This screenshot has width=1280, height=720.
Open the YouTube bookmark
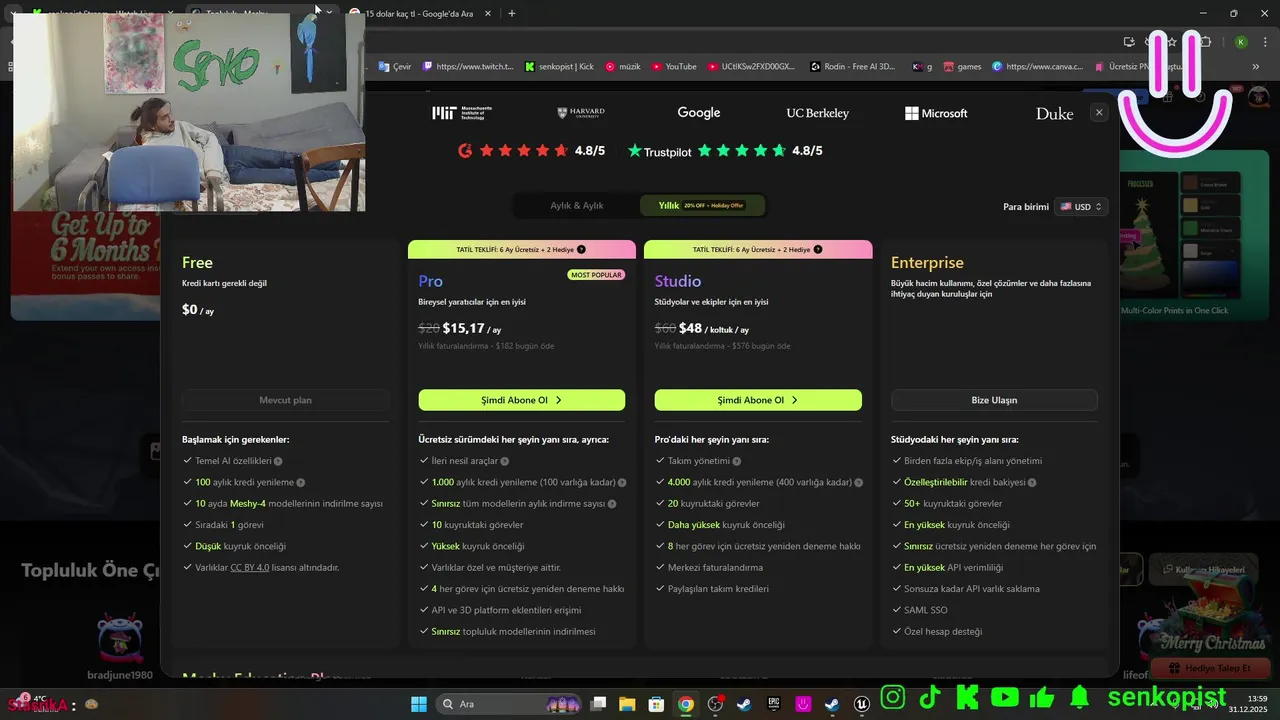pyautogui.click(x=674, y=67)
